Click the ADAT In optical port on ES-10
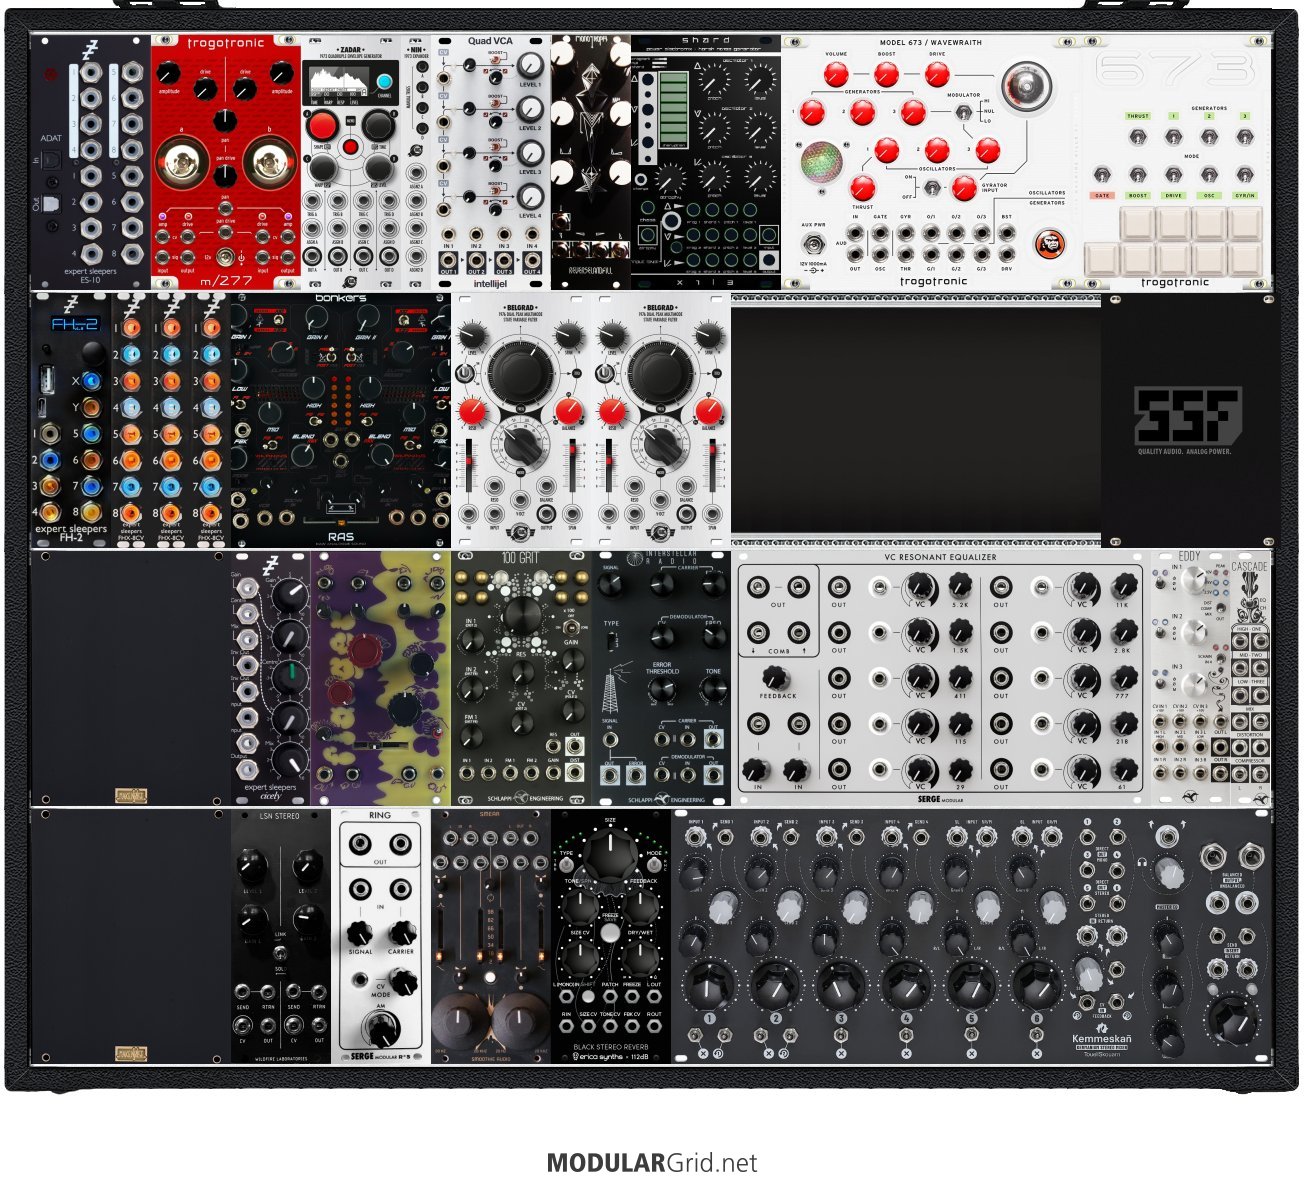Viewport: 1306px width, 1184px height. coord(52,160)
